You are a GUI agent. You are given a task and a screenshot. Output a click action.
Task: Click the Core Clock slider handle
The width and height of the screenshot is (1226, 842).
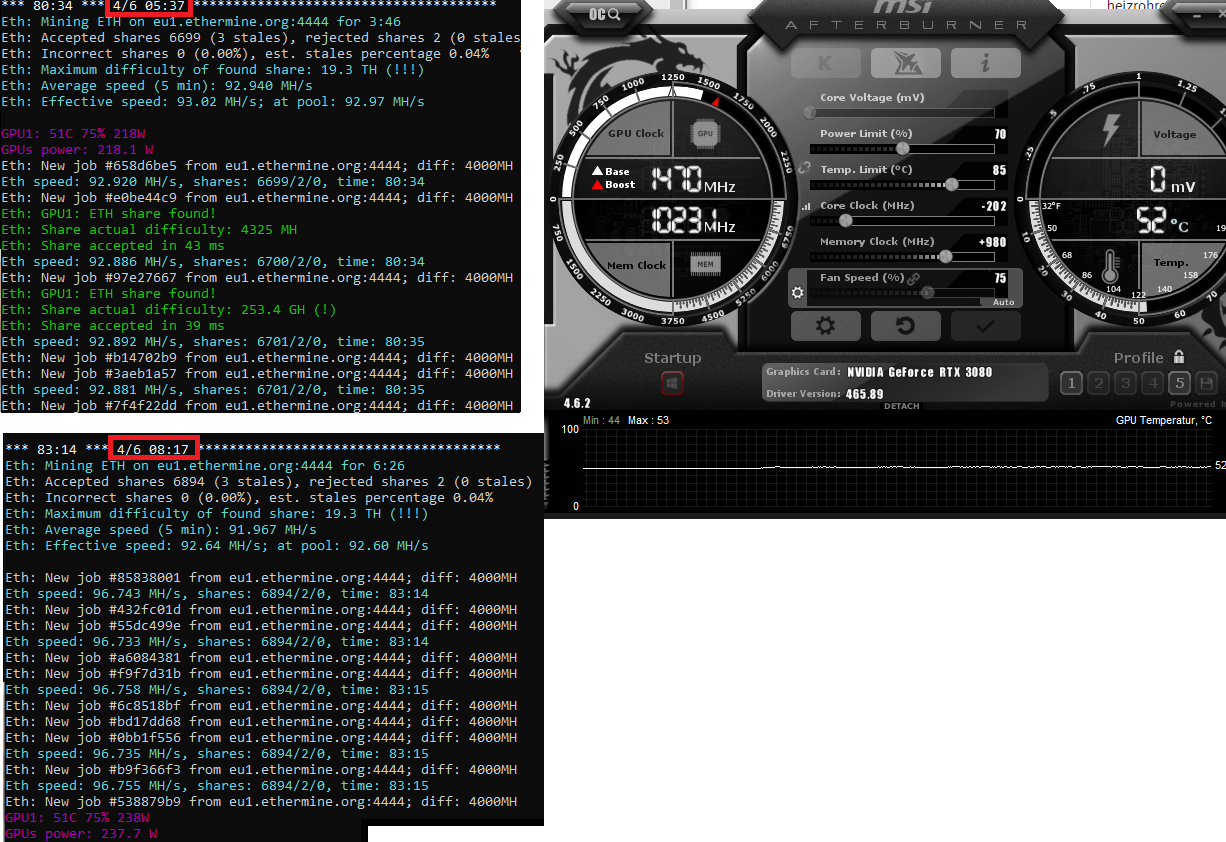[845, 220]
